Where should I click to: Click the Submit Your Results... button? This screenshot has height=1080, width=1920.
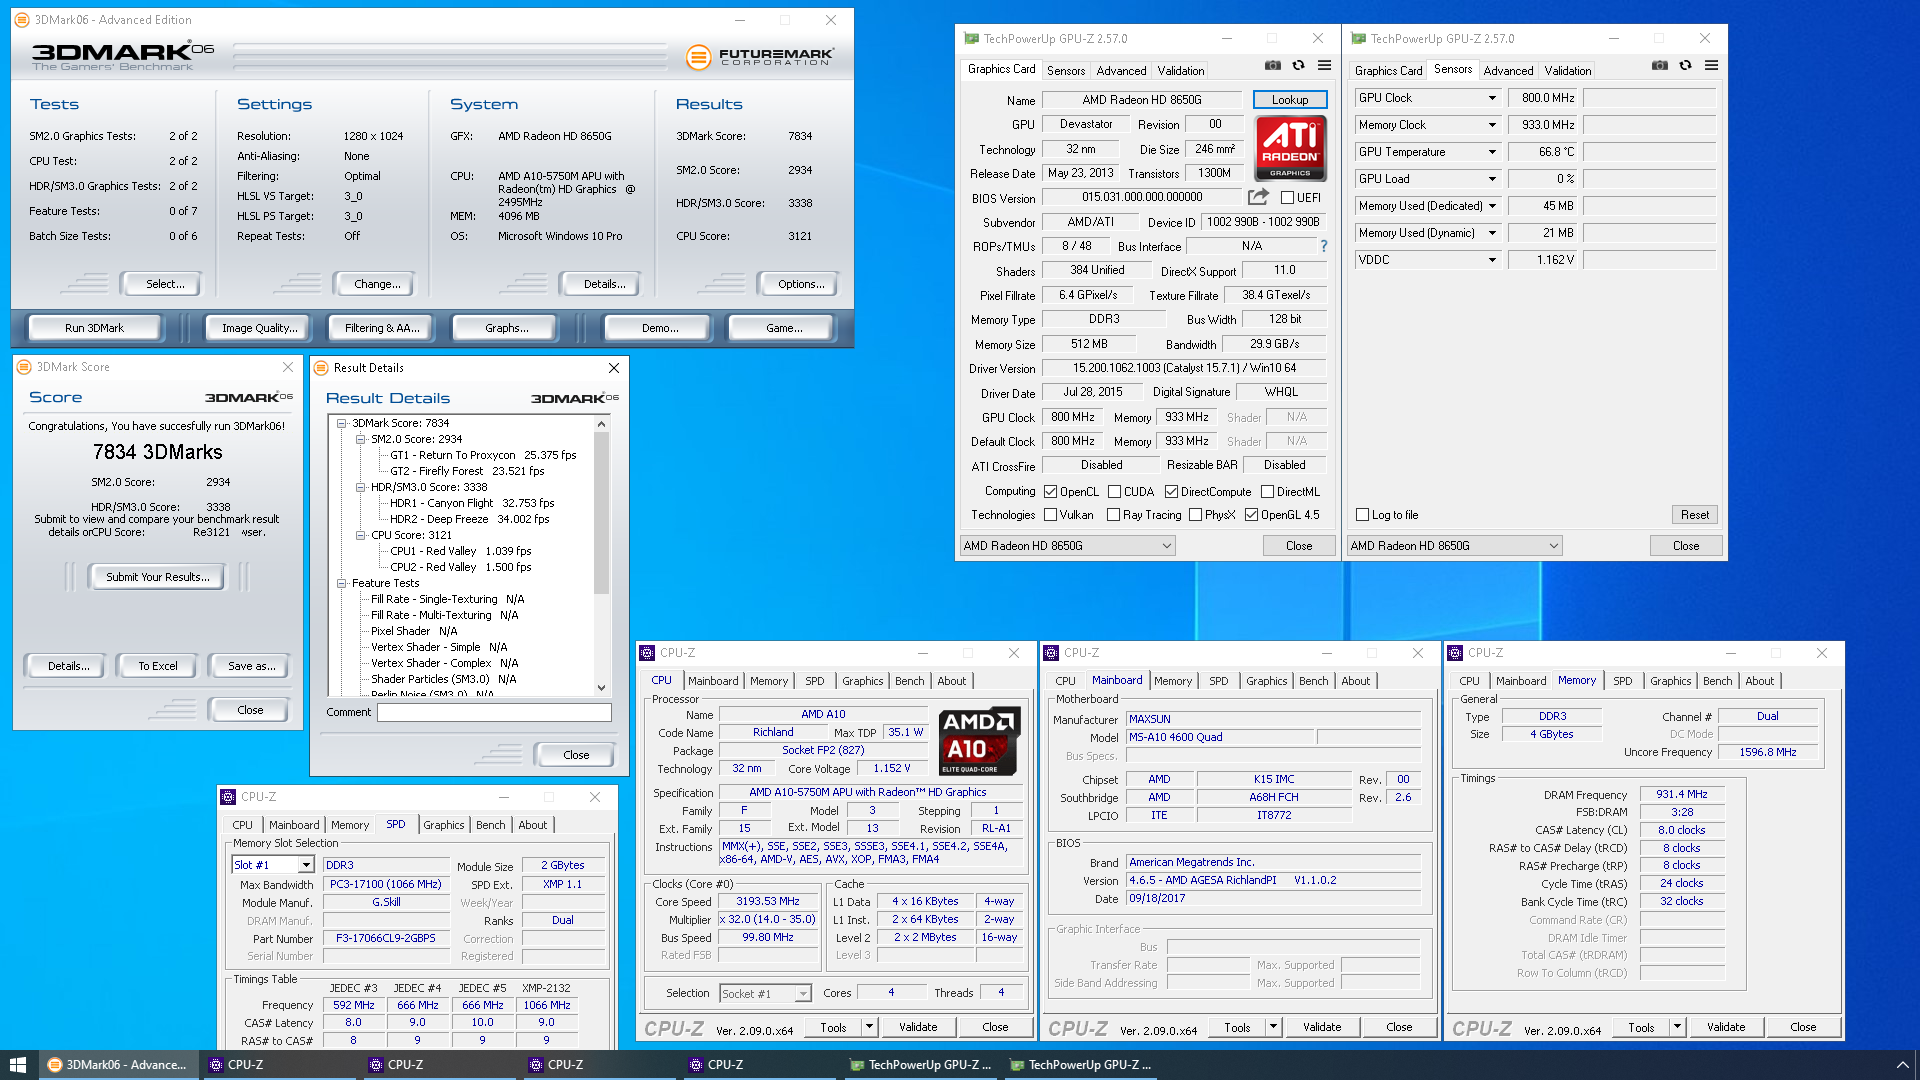point(158,577)
